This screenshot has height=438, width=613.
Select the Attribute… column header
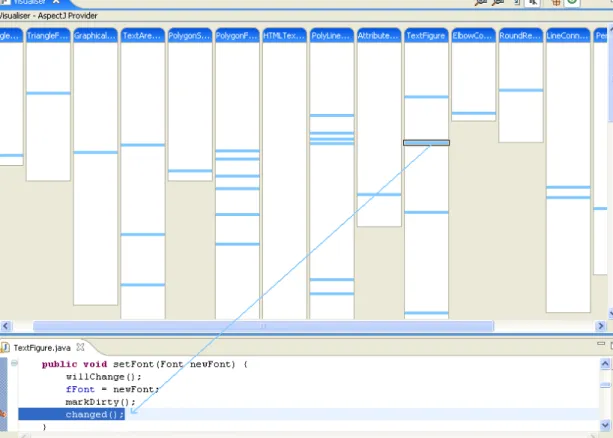click(x=379, y=36)
